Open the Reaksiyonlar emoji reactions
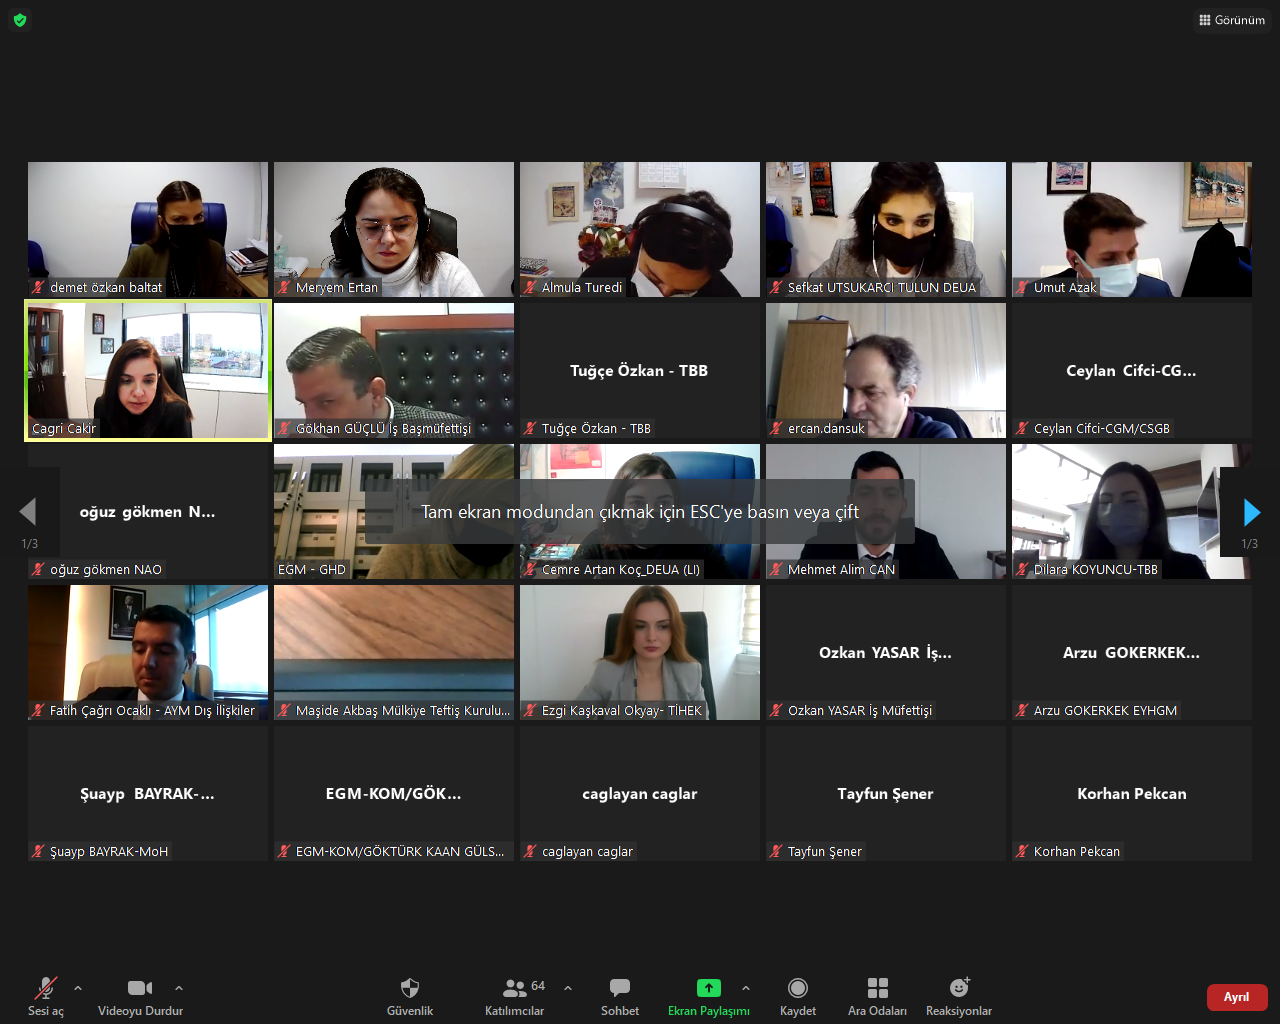 (x=959, y=989)
